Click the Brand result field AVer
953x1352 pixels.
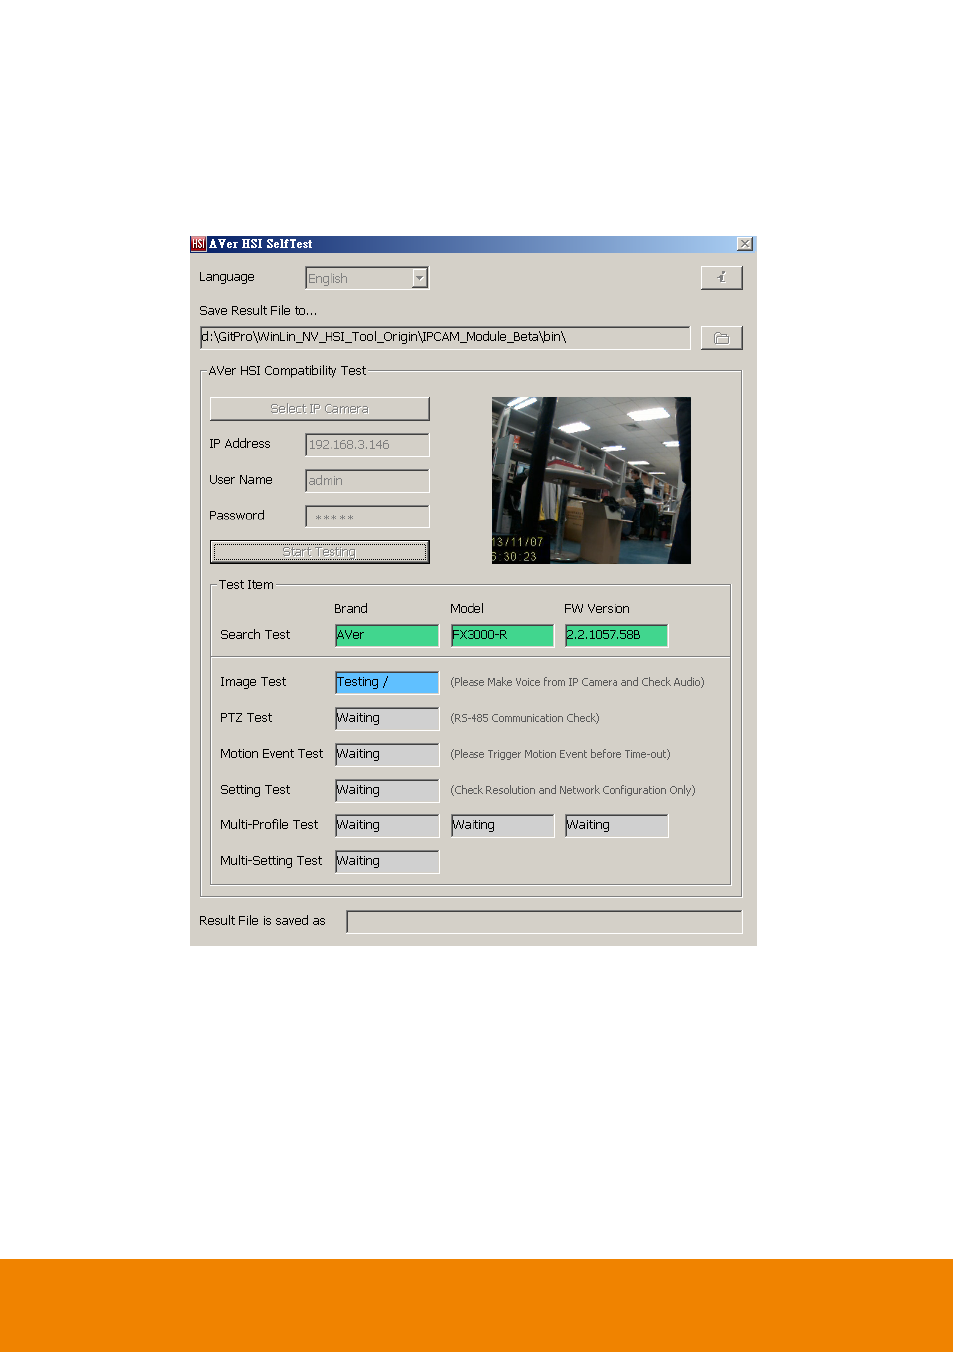coord(387,635)
